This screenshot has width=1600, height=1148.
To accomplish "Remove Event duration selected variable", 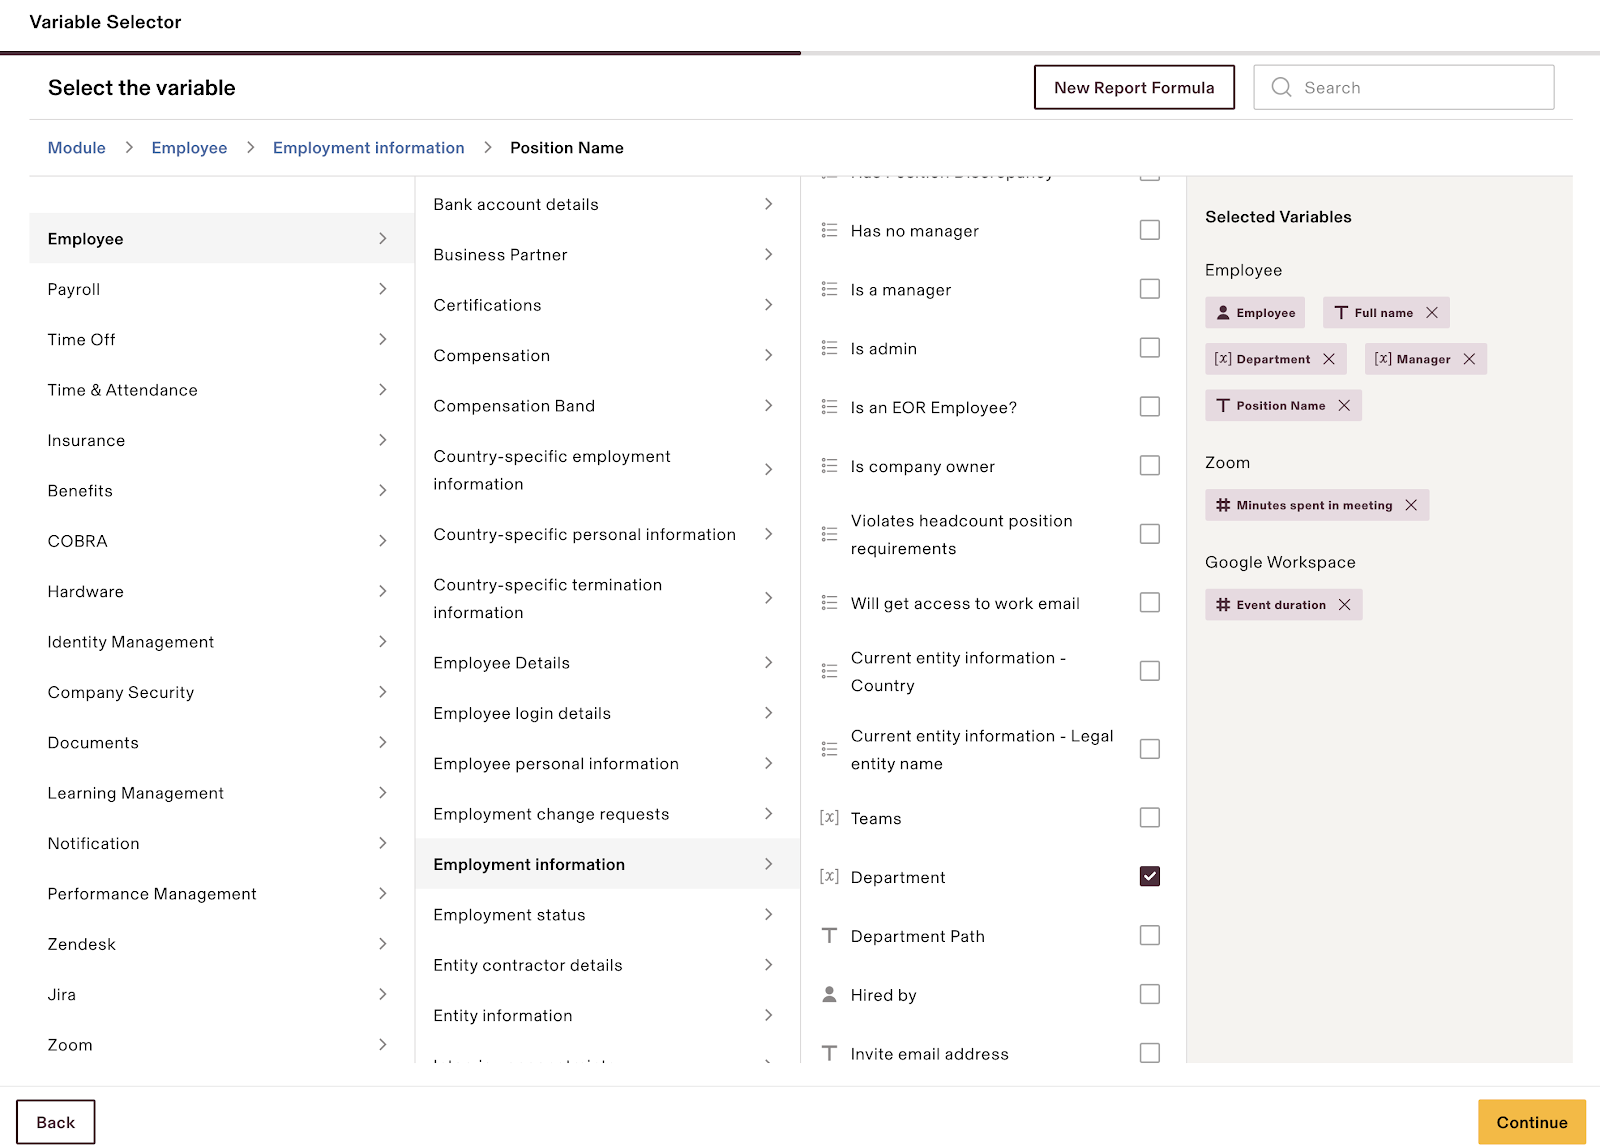I will pos(1344,604).
